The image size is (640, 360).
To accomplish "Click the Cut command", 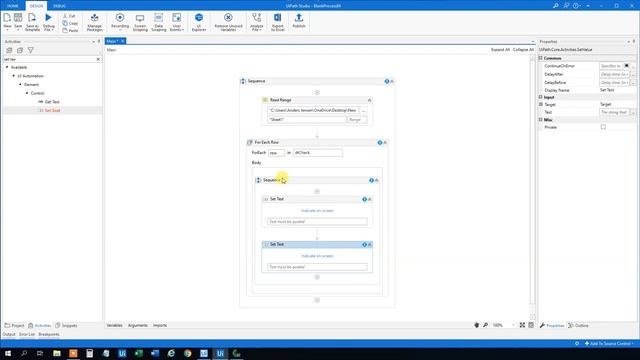I will (x=70, y=16).
